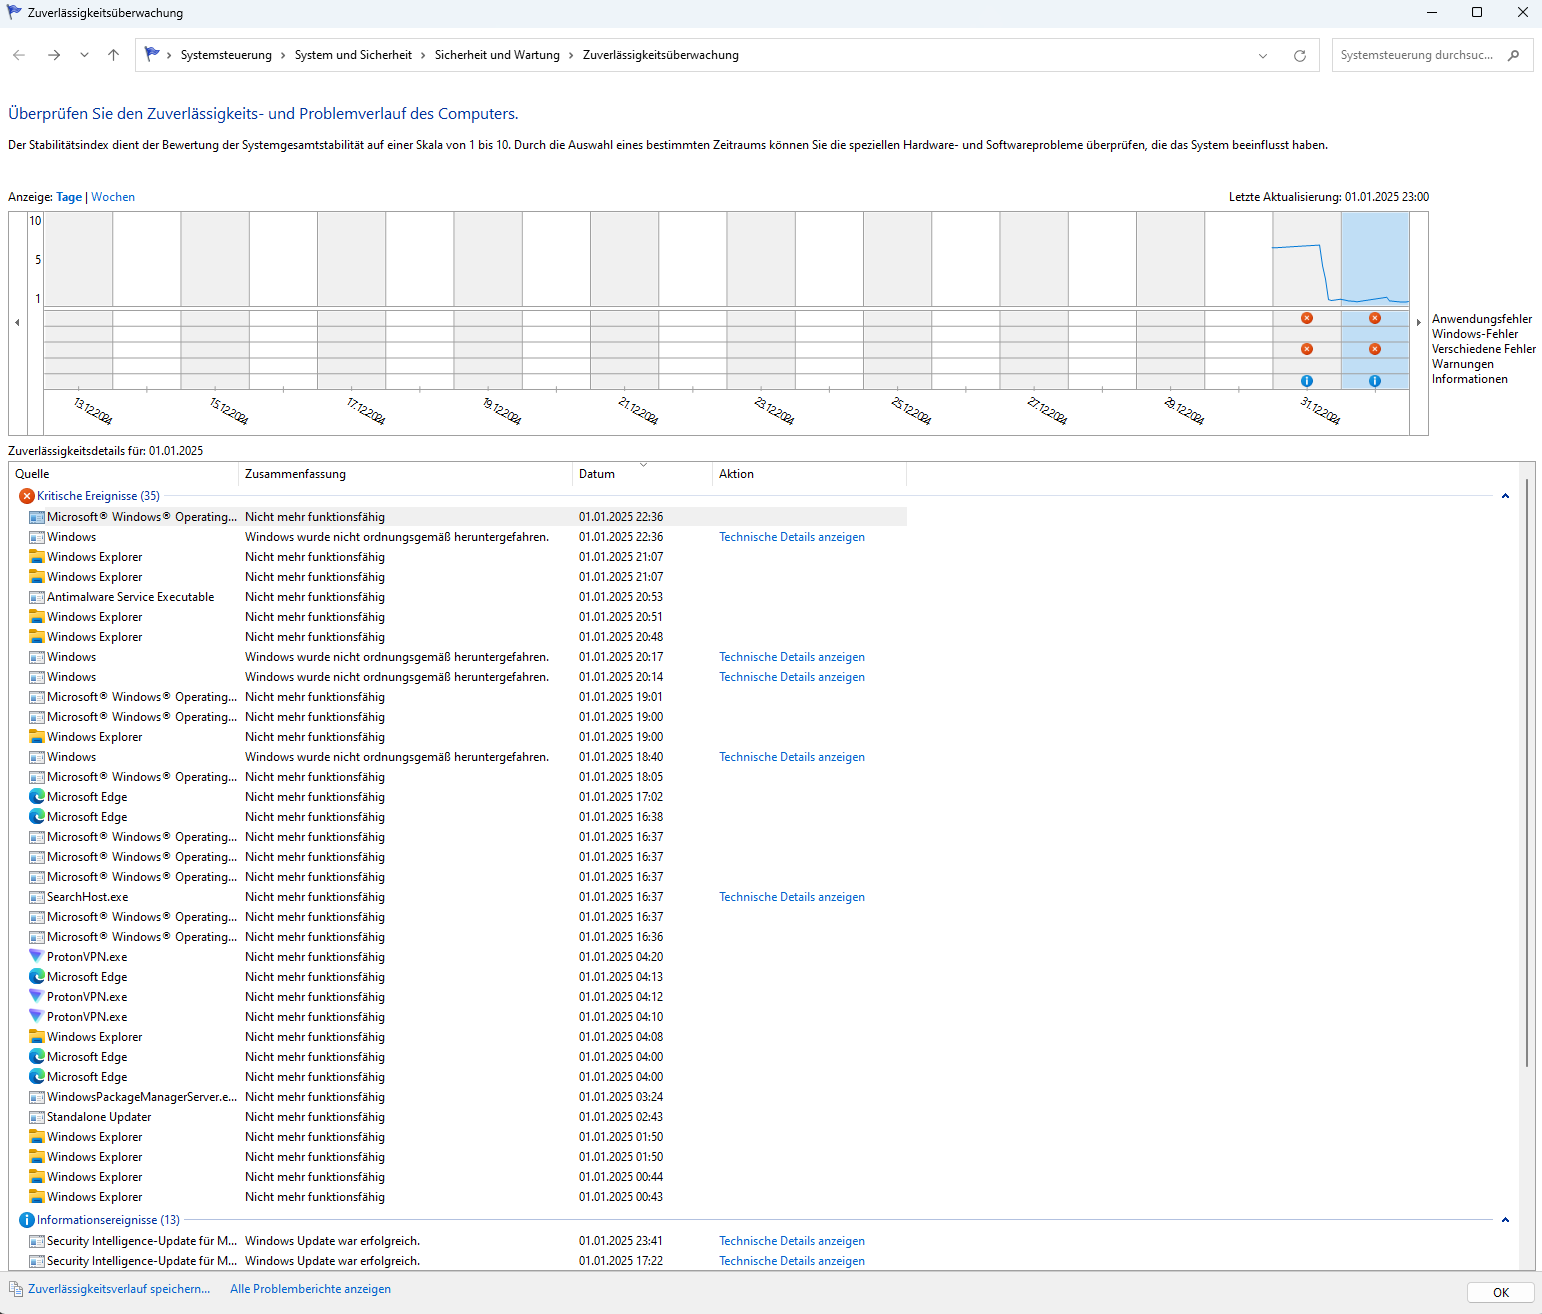Click the flag icon in address bar
Screen dimensions: 1542x1314
pyautogui.click(x=152, y=54)
